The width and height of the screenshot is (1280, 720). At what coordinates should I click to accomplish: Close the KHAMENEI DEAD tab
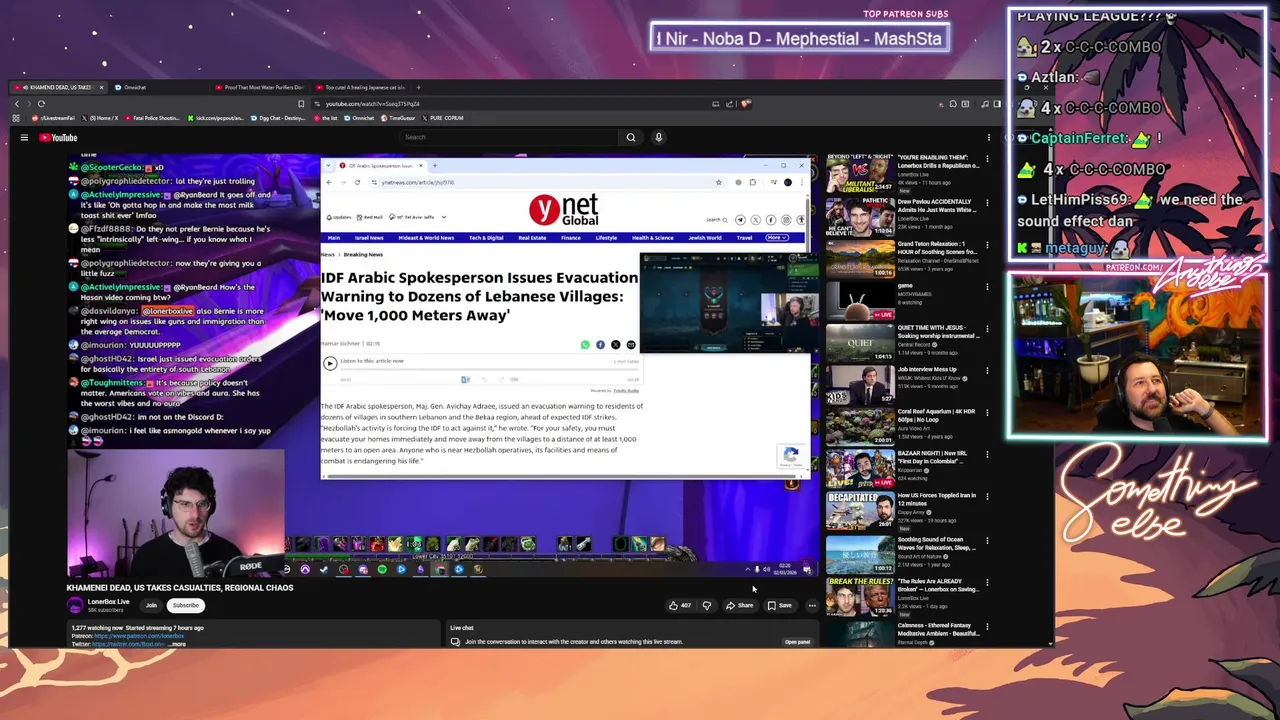coord(101,88)
